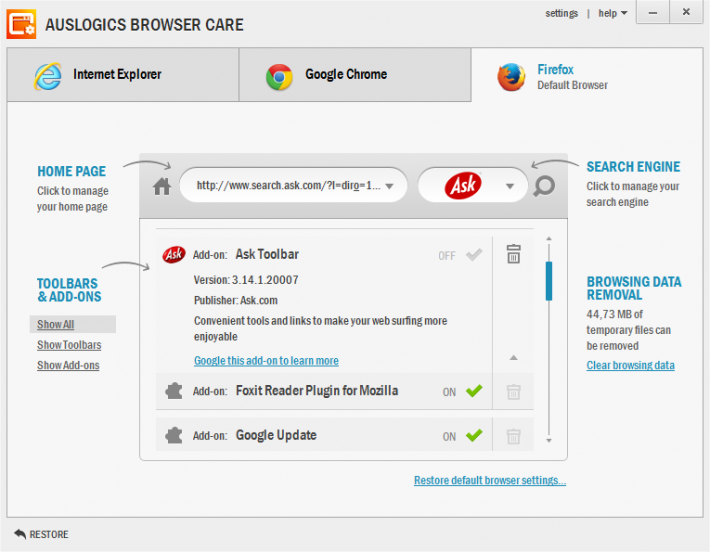Click SEARCH ENGINE heading
This screenshot has height=552, width=710.
point(633,167)
